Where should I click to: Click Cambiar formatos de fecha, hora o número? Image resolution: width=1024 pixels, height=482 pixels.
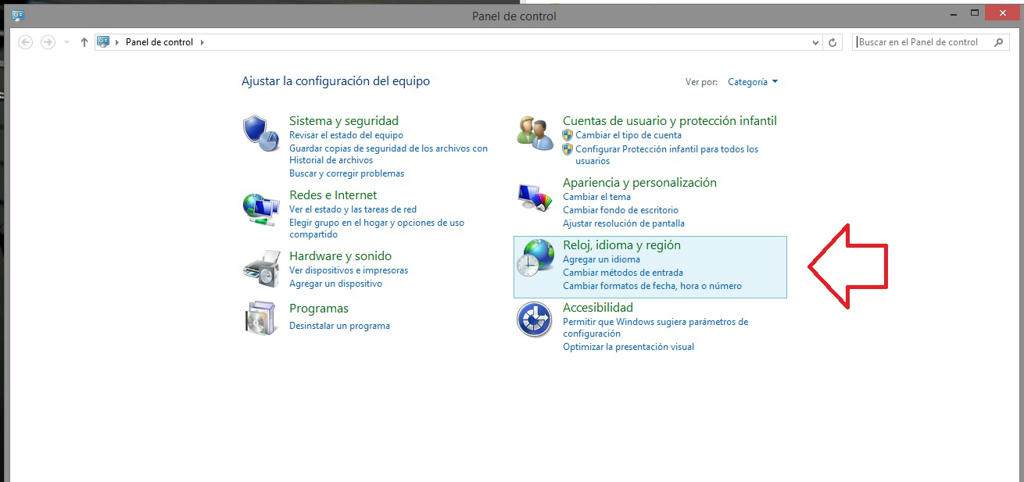652,286
